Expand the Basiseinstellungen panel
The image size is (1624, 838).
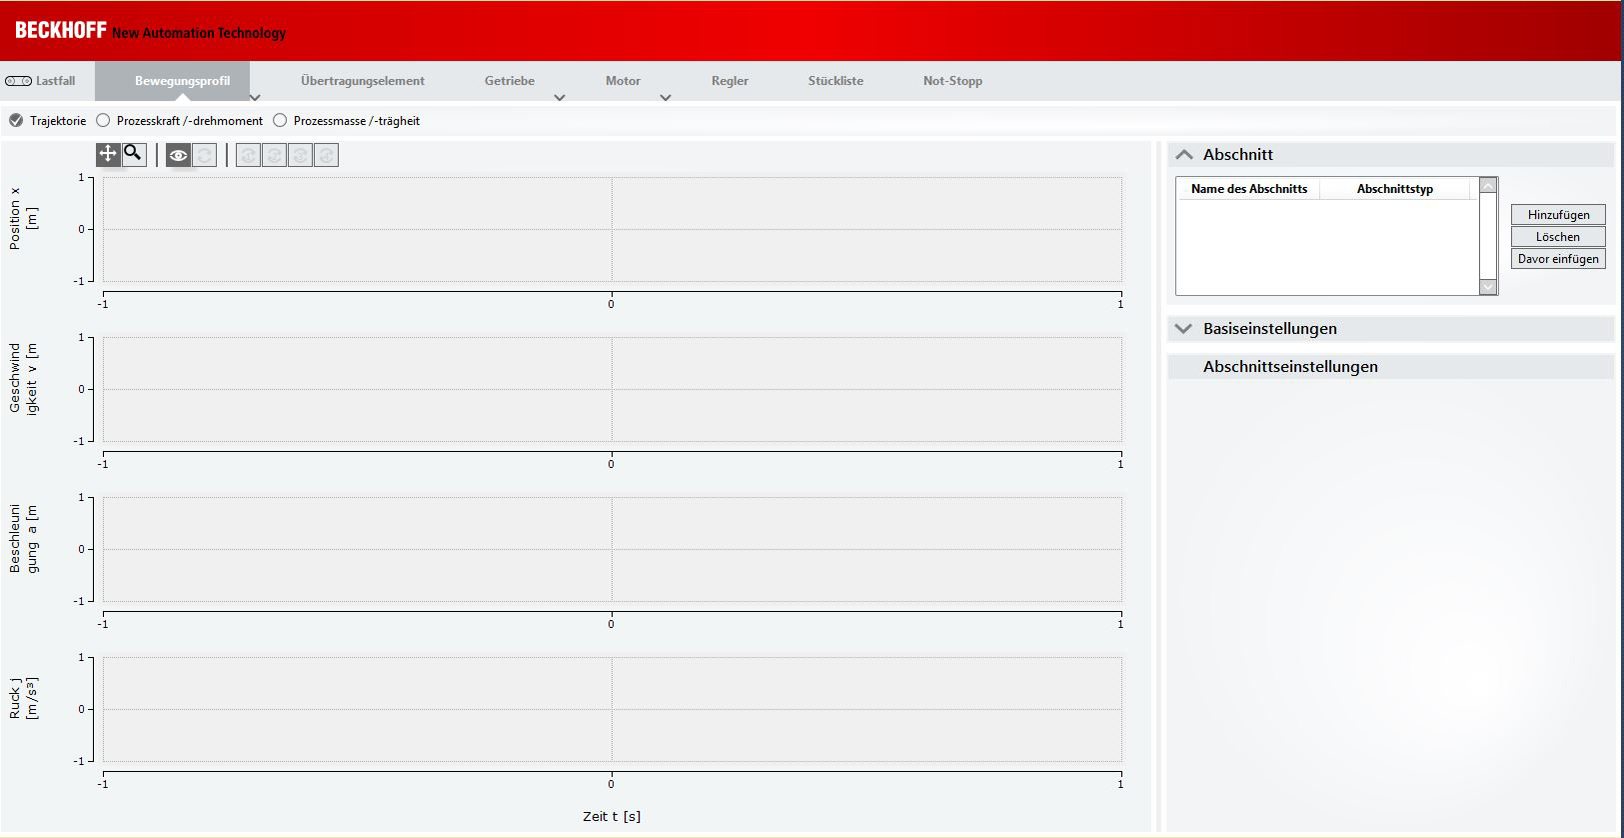[x=1184, y=329]
